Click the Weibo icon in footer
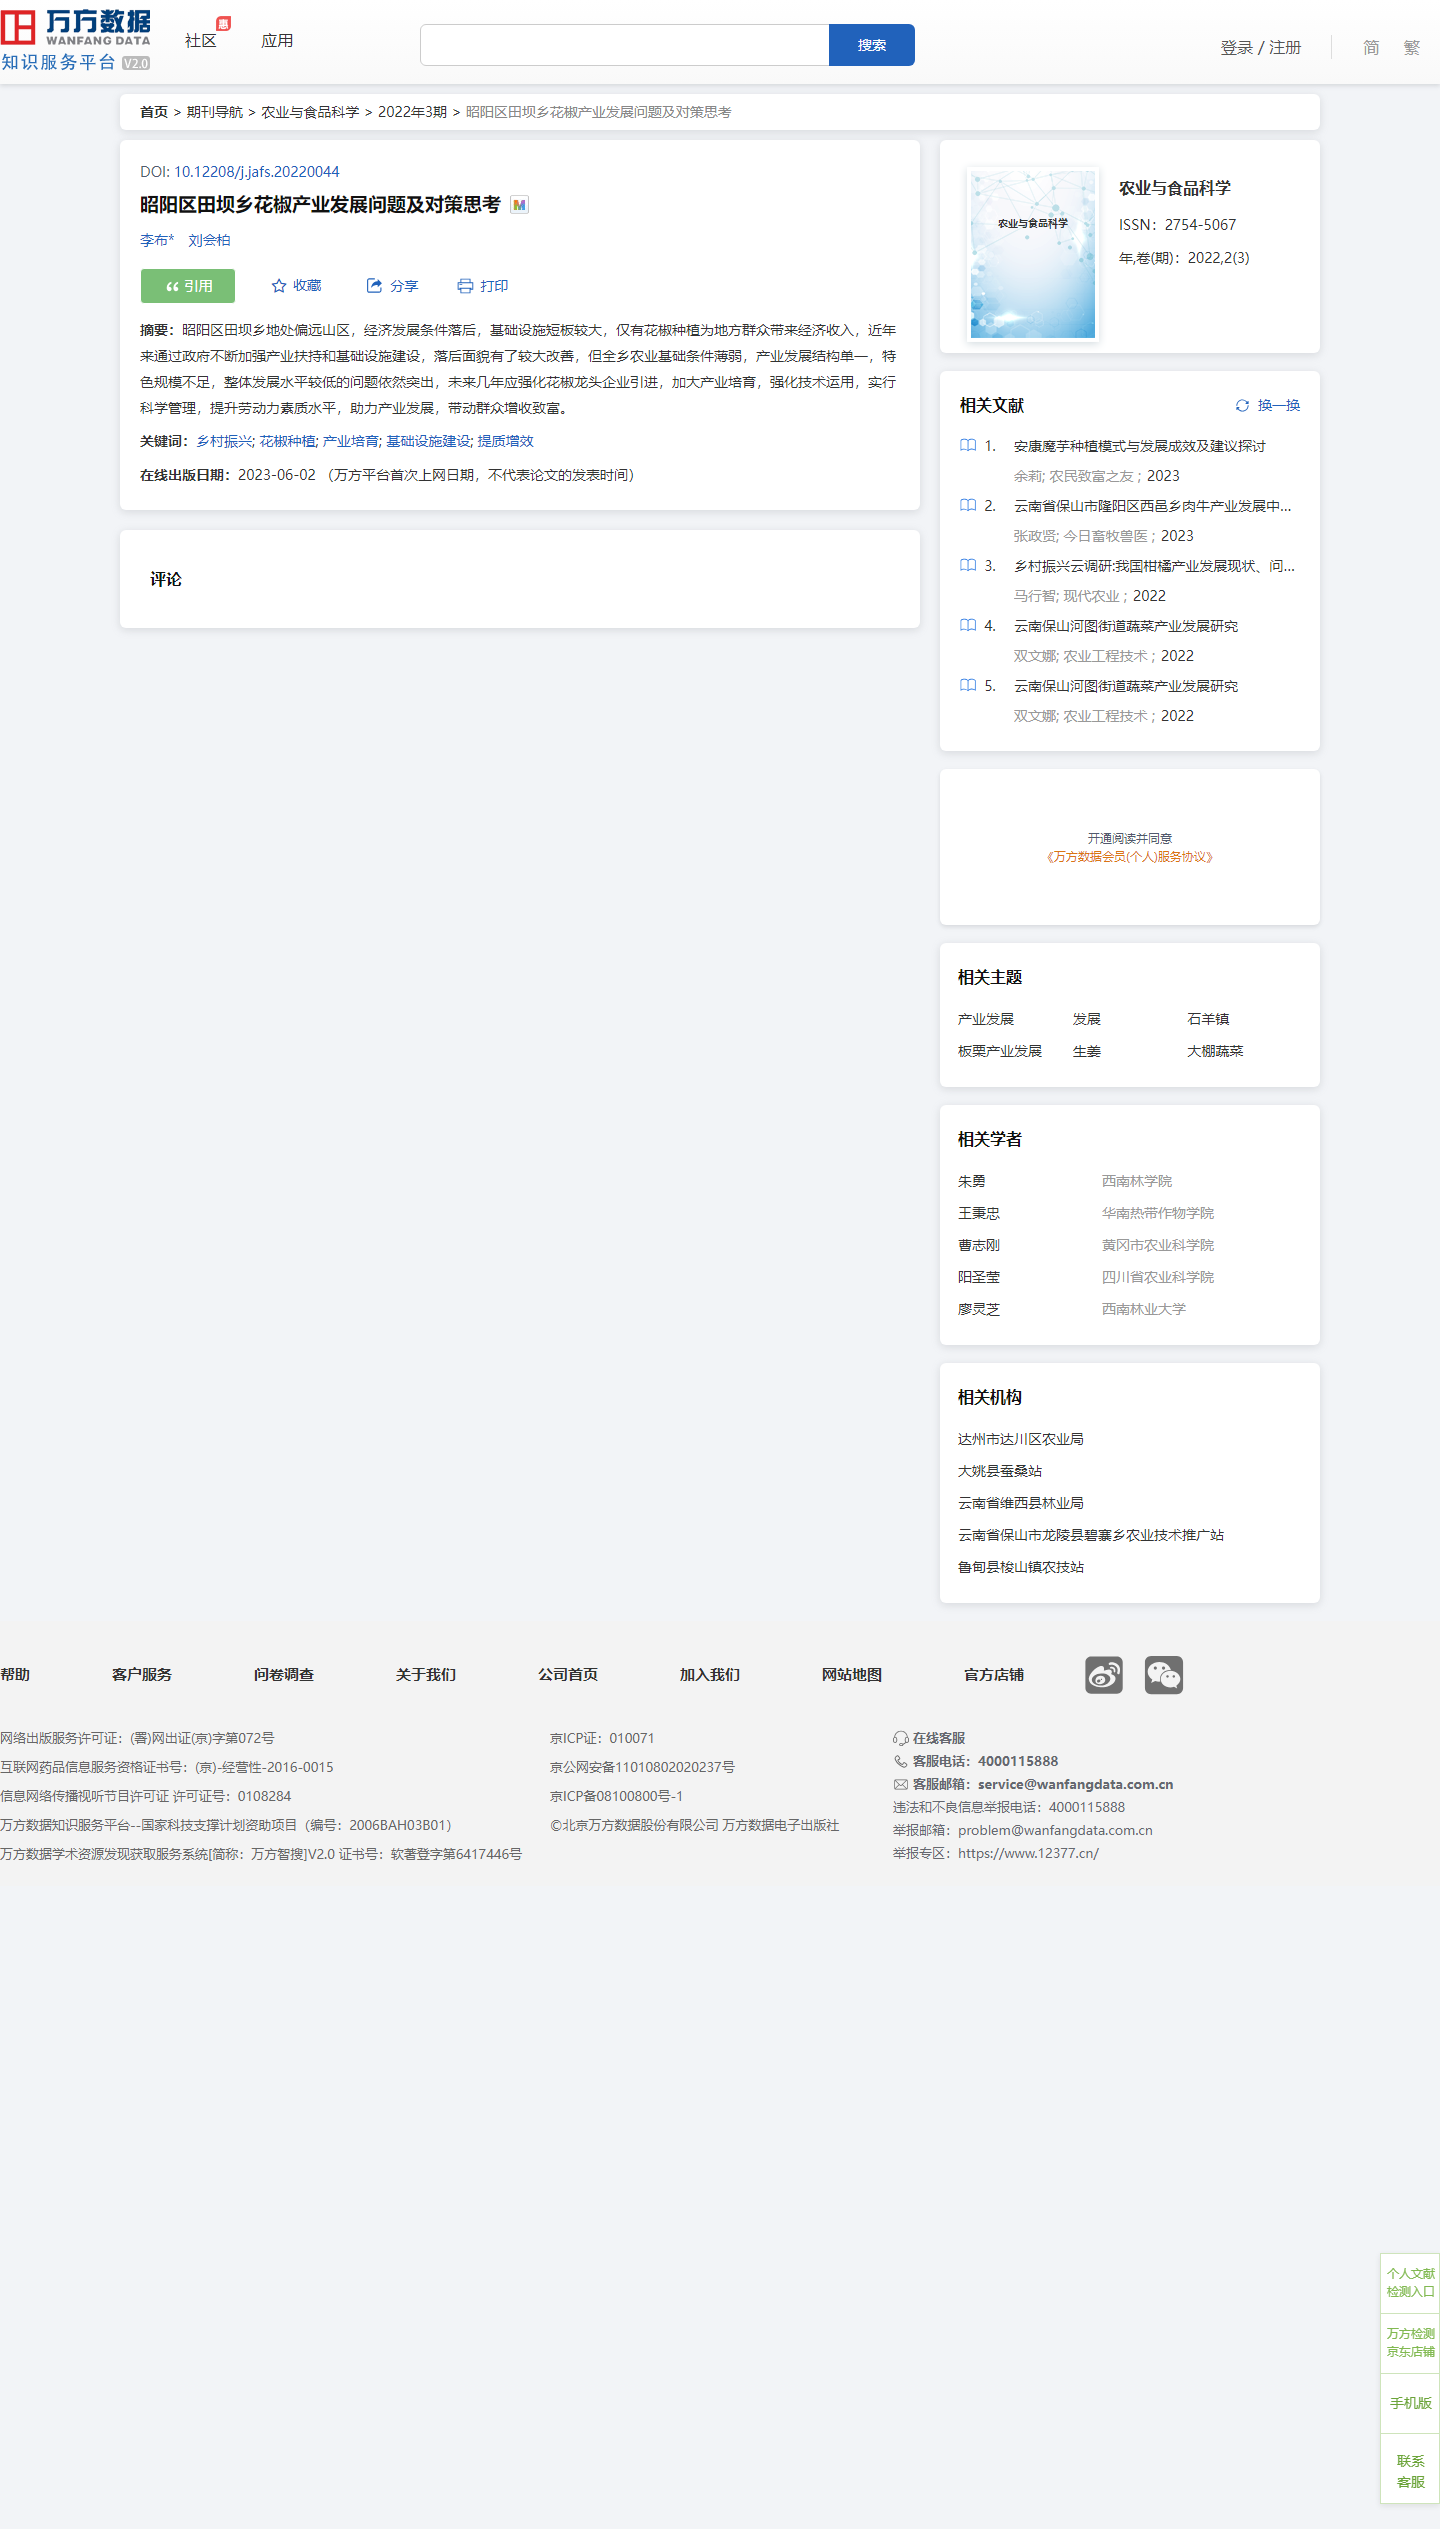This screenshot has width=1440, height=2529. [x=1103, y=1674]
